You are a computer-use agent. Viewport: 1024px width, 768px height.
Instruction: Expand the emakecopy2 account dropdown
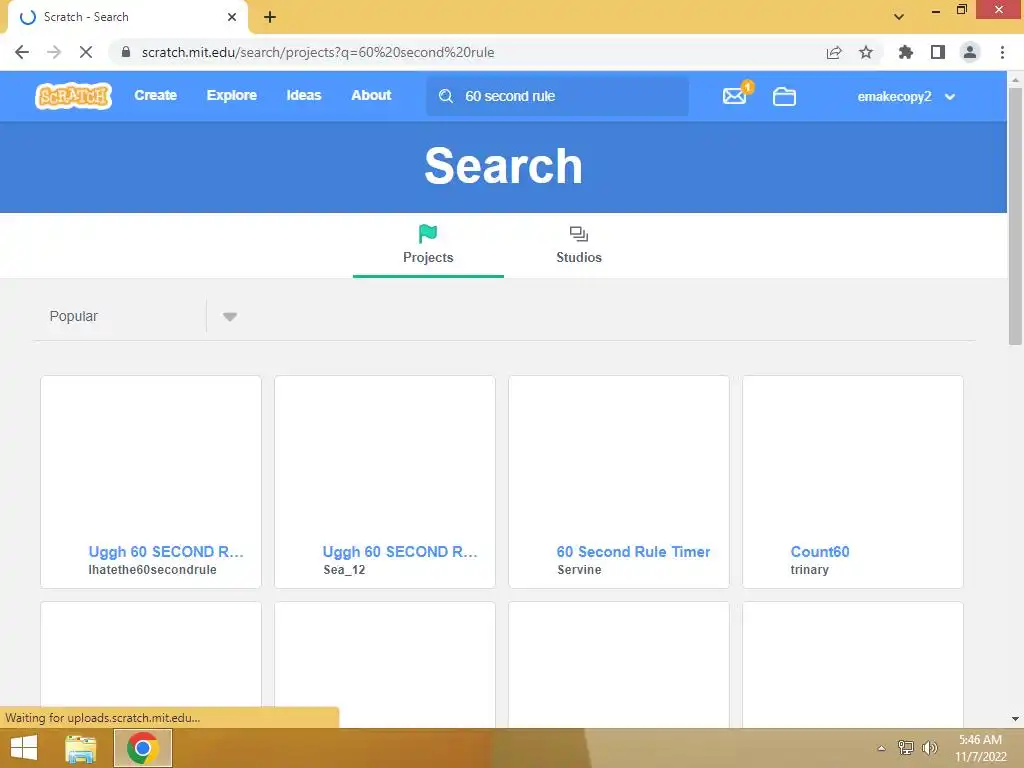pos(906,97)
